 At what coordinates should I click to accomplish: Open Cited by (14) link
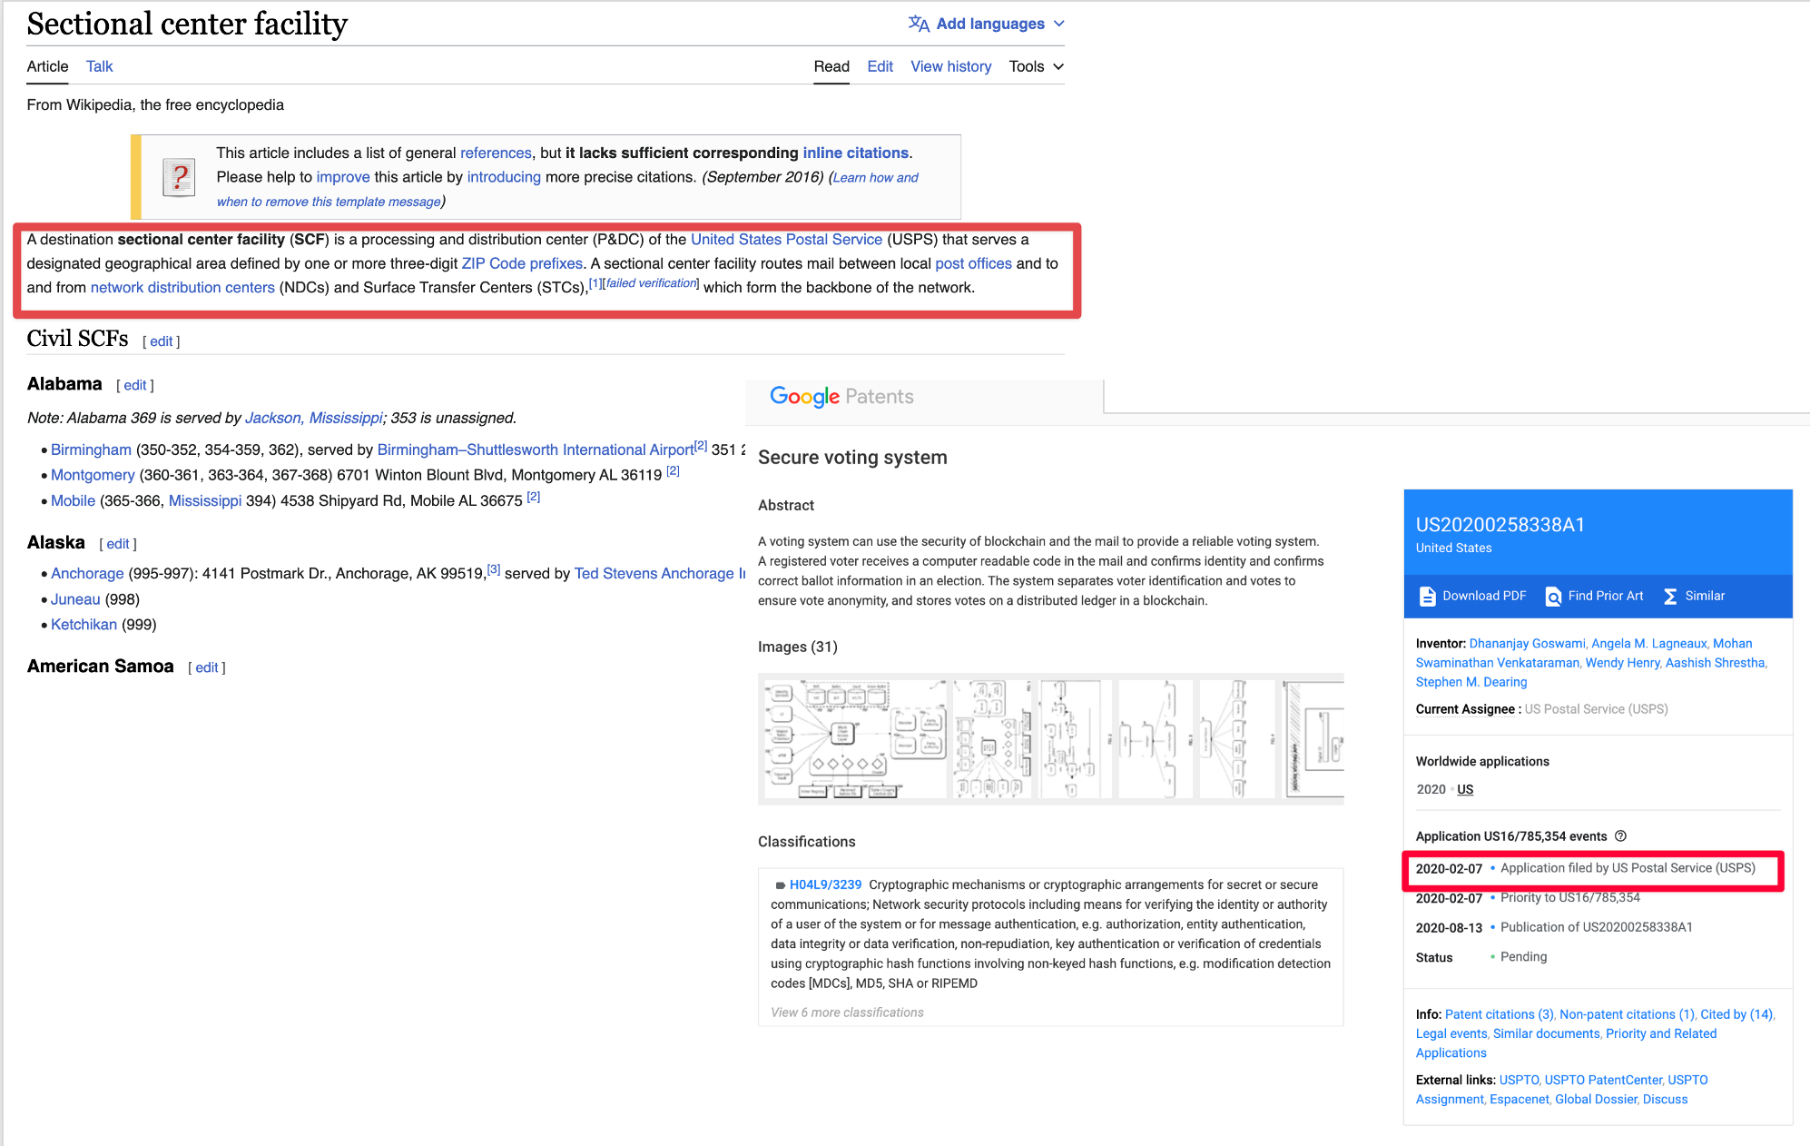[1736, 1014]
